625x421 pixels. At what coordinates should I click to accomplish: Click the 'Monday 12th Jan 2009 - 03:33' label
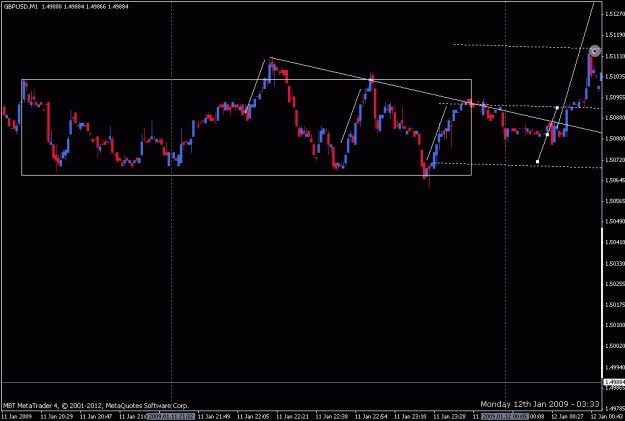[x=540, y=404]
